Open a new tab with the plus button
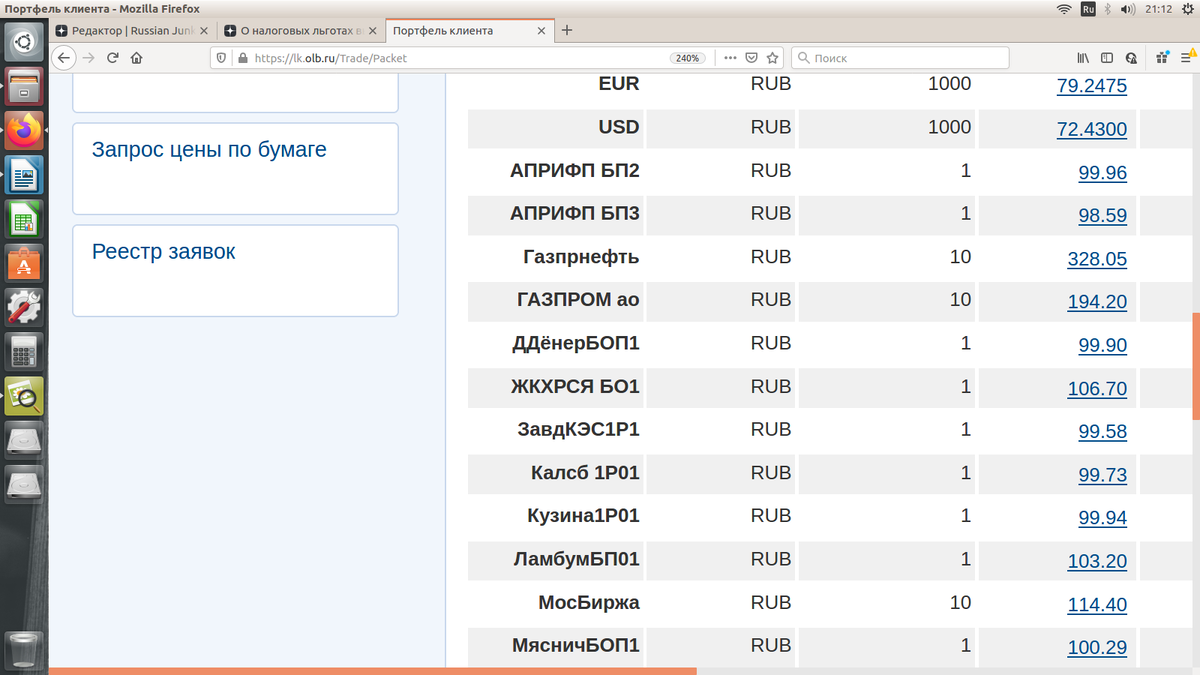This screenshot has width=1200, height=675. pos(567,30)
